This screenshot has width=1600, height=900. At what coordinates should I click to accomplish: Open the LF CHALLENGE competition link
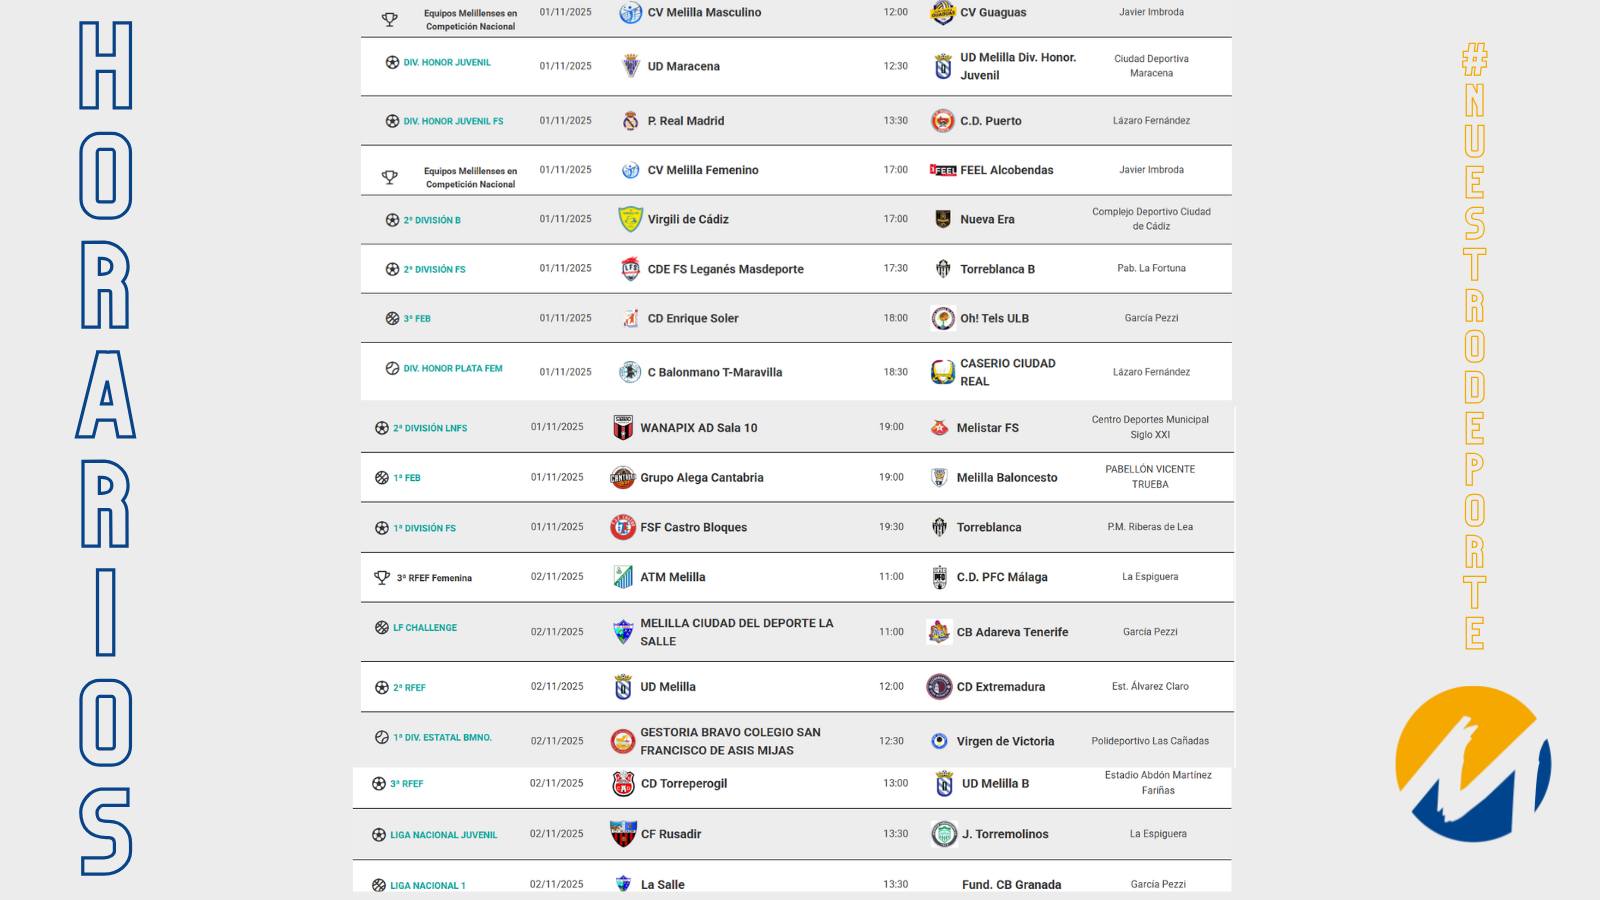pos(424,628)
